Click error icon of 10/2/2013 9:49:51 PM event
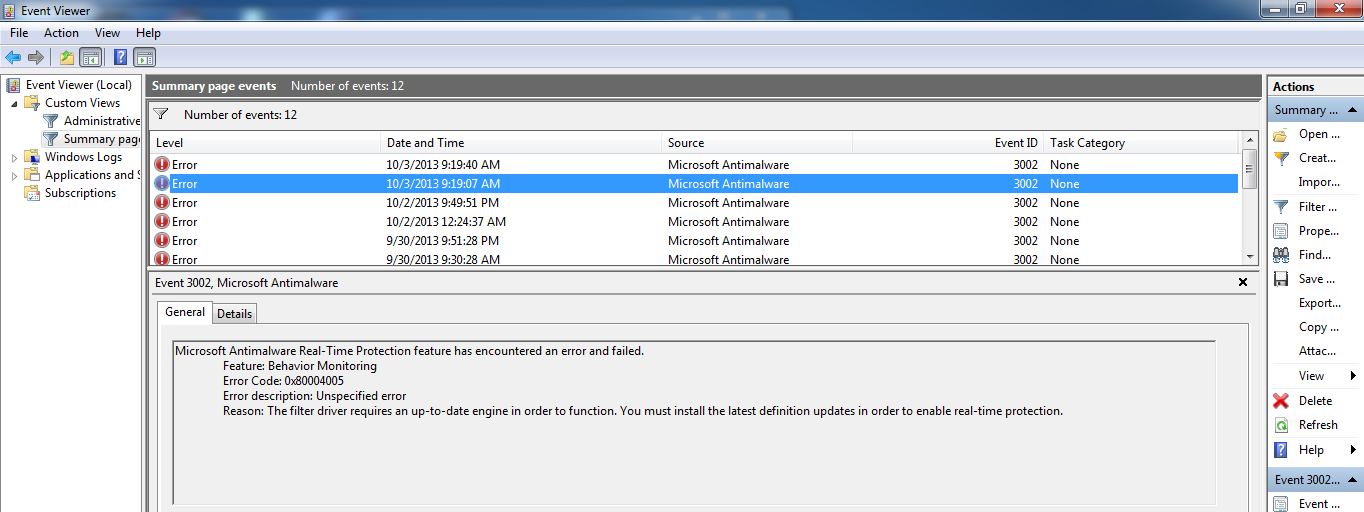Viewport: 1364px width, 512px height. point(162,202)
